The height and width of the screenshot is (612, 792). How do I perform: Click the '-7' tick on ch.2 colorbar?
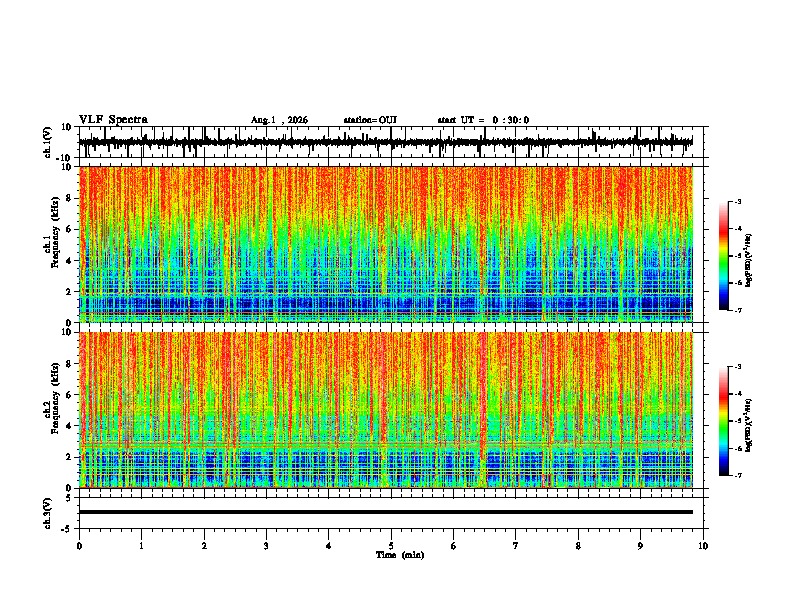tap(738, 476)
